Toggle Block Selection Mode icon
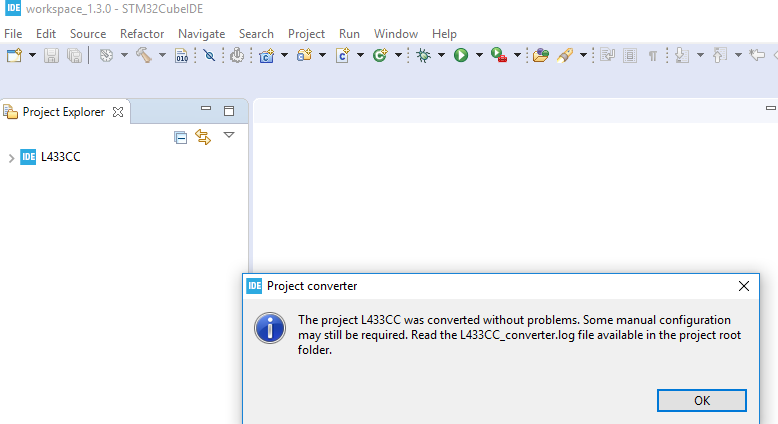 (x=630, y=55)
